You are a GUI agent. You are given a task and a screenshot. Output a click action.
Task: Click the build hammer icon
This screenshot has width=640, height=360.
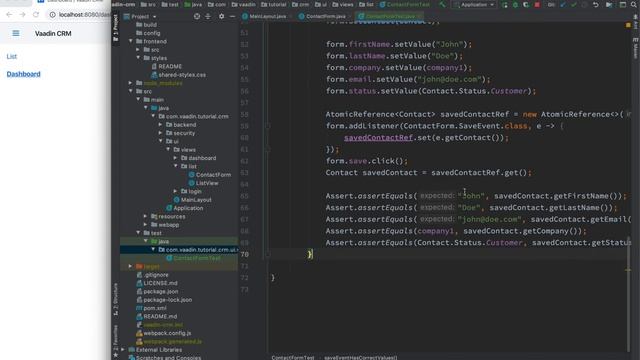(x=442, y=4)
